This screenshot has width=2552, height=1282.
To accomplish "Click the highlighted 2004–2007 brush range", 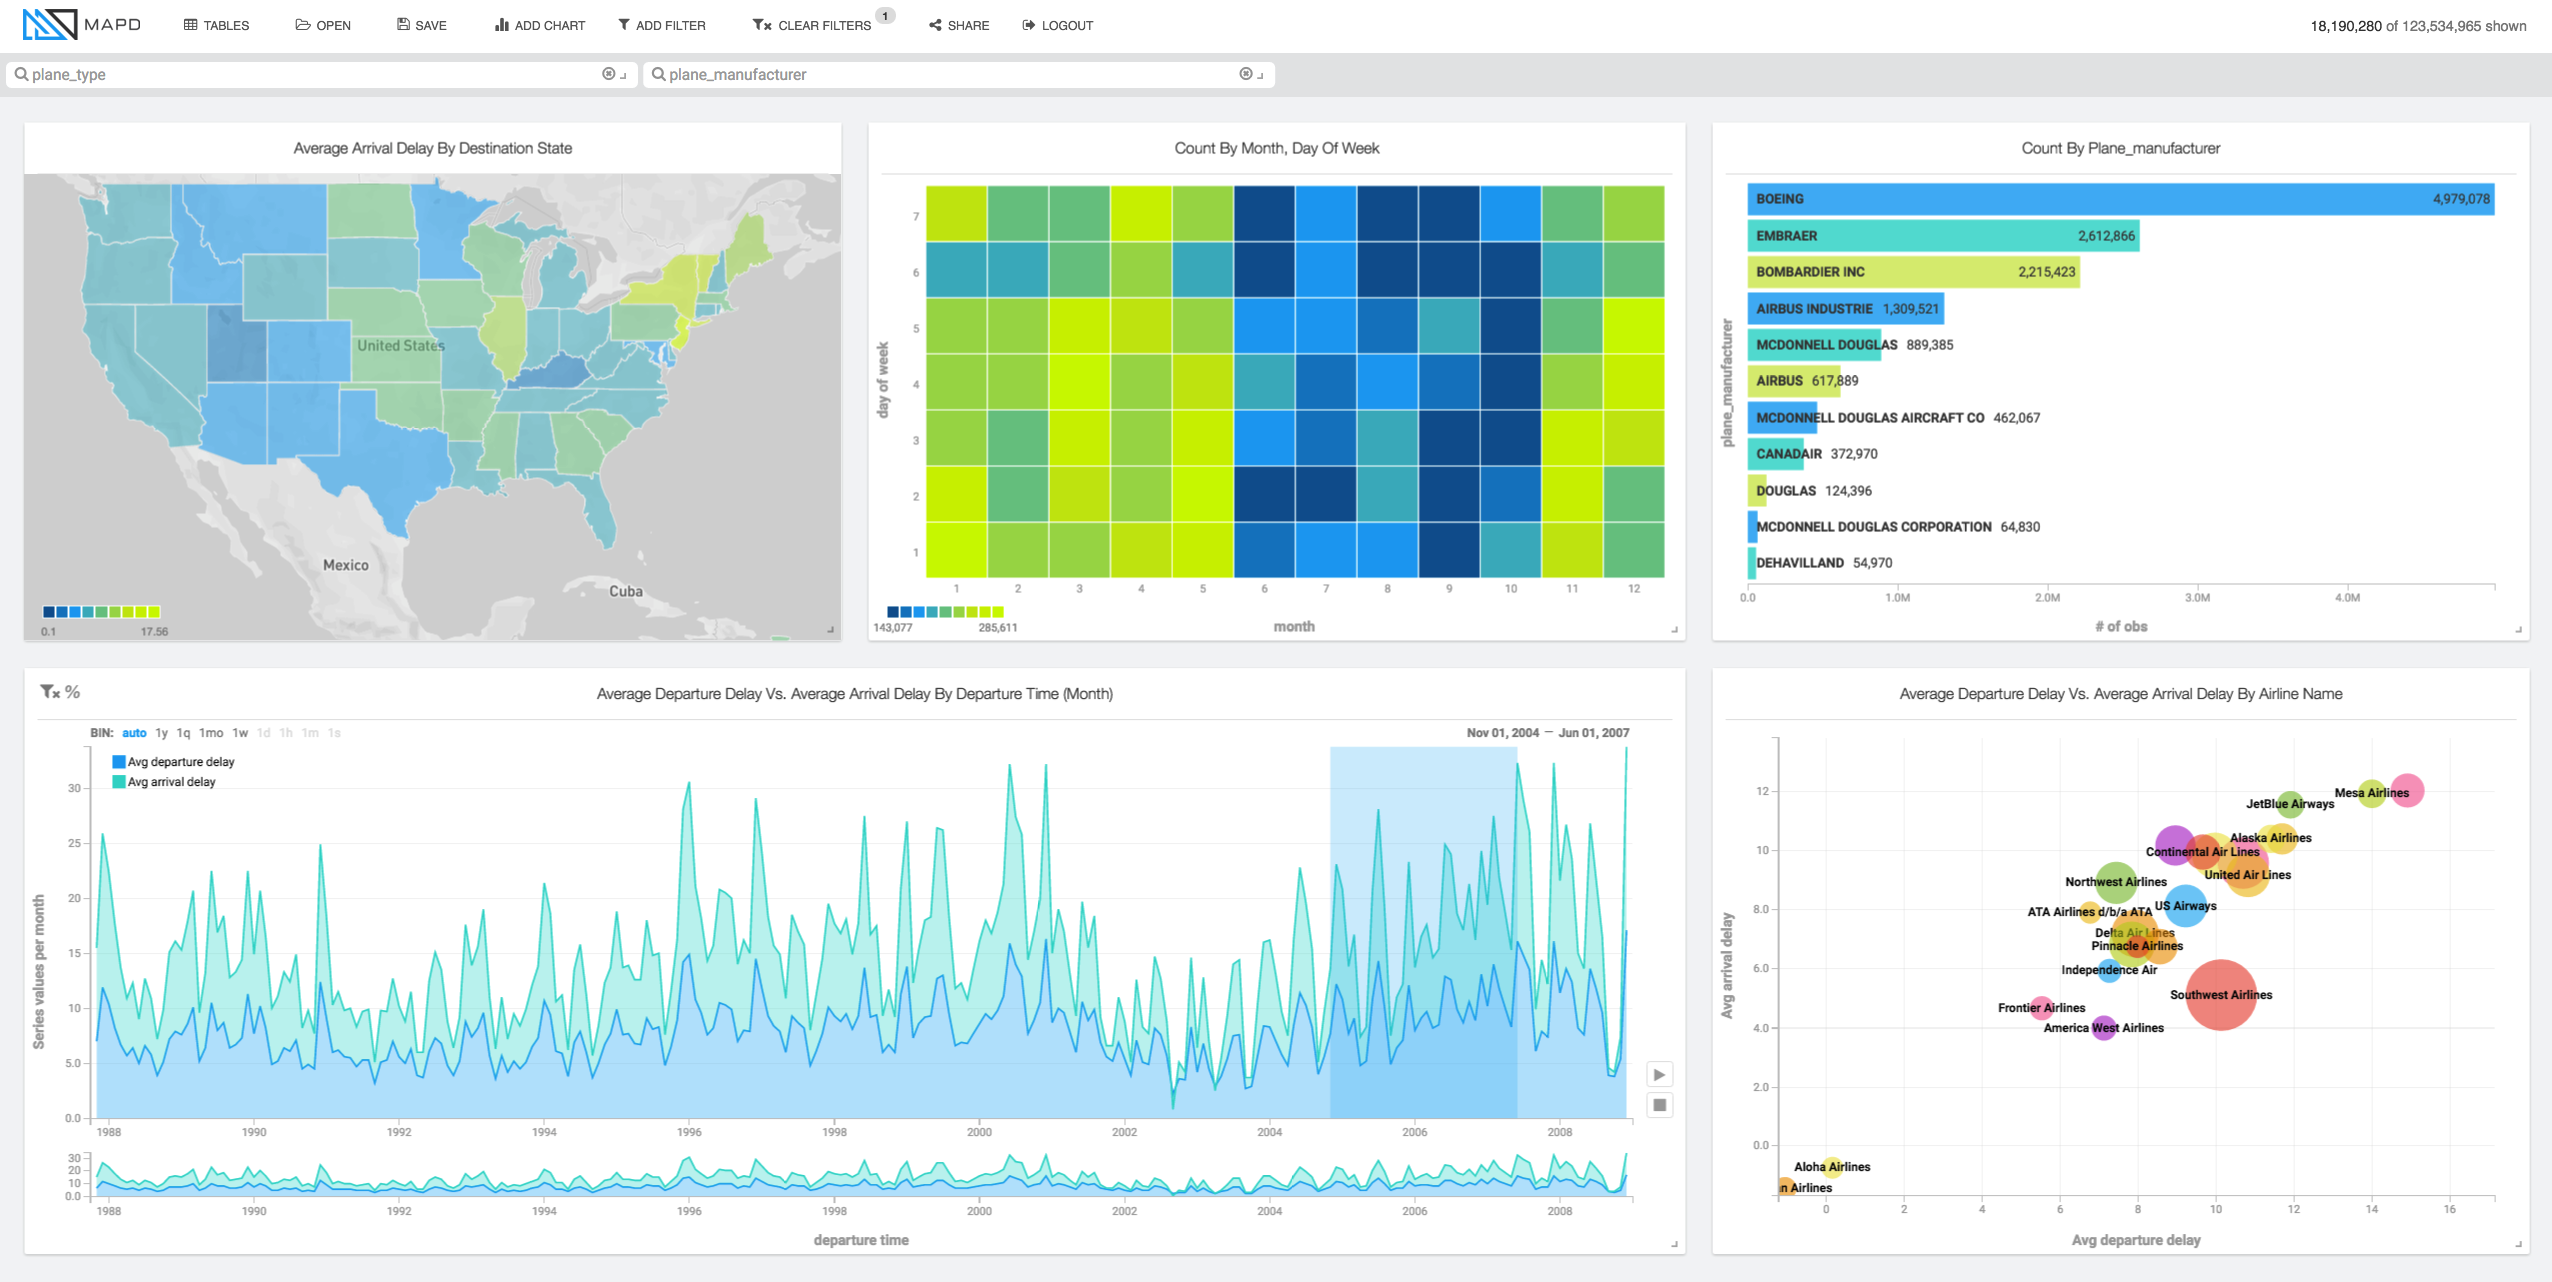I will click(x=1423, y=932).
